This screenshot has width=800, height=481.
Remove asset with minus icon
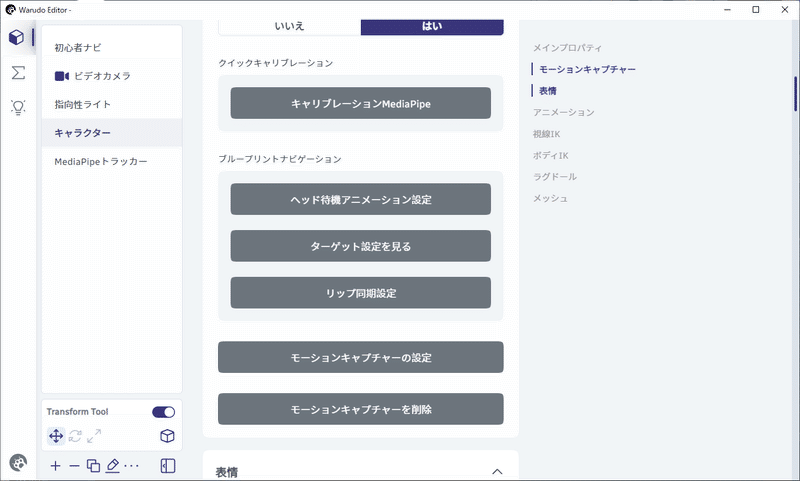(x=74, y=466)
